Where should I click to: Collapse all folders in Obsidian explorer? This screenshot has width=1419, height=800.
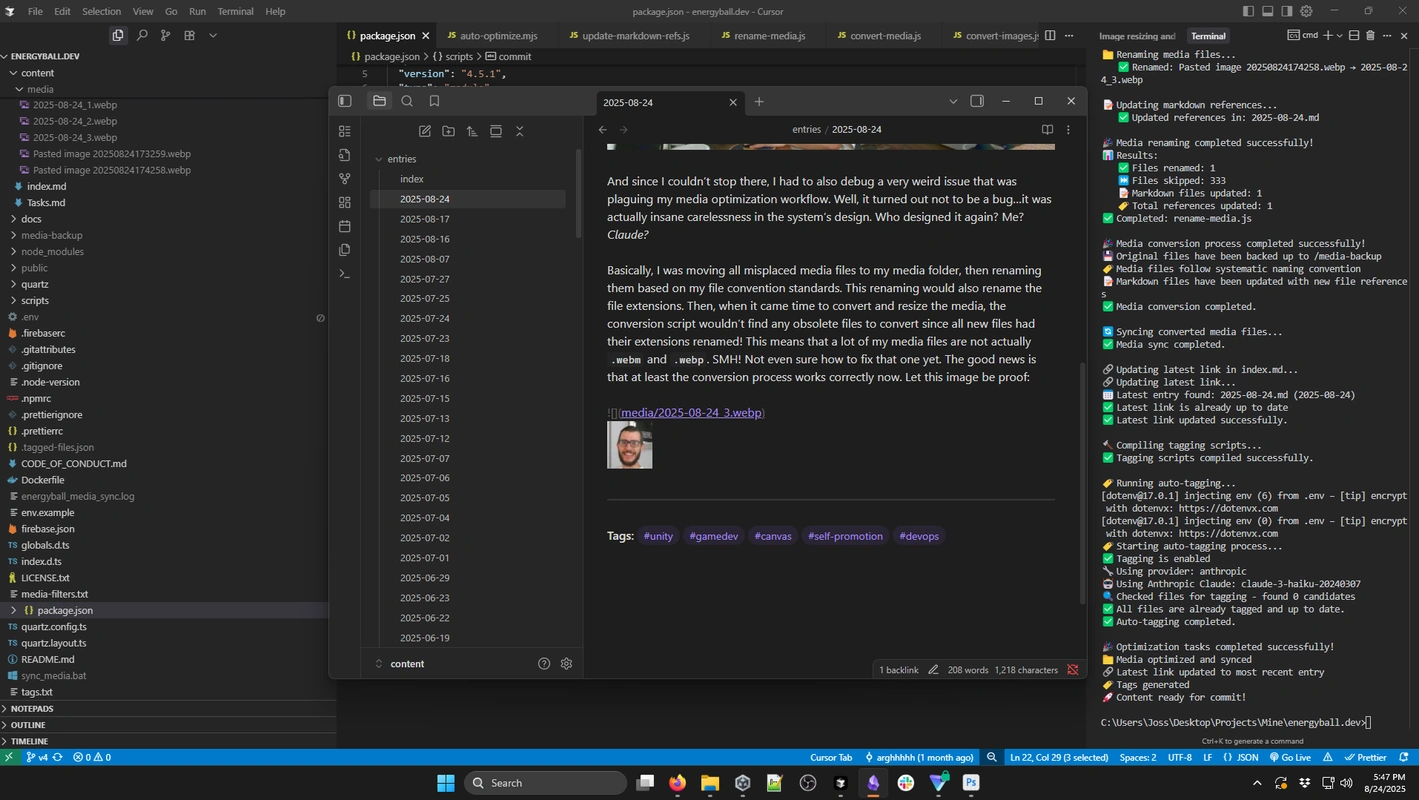519,131
